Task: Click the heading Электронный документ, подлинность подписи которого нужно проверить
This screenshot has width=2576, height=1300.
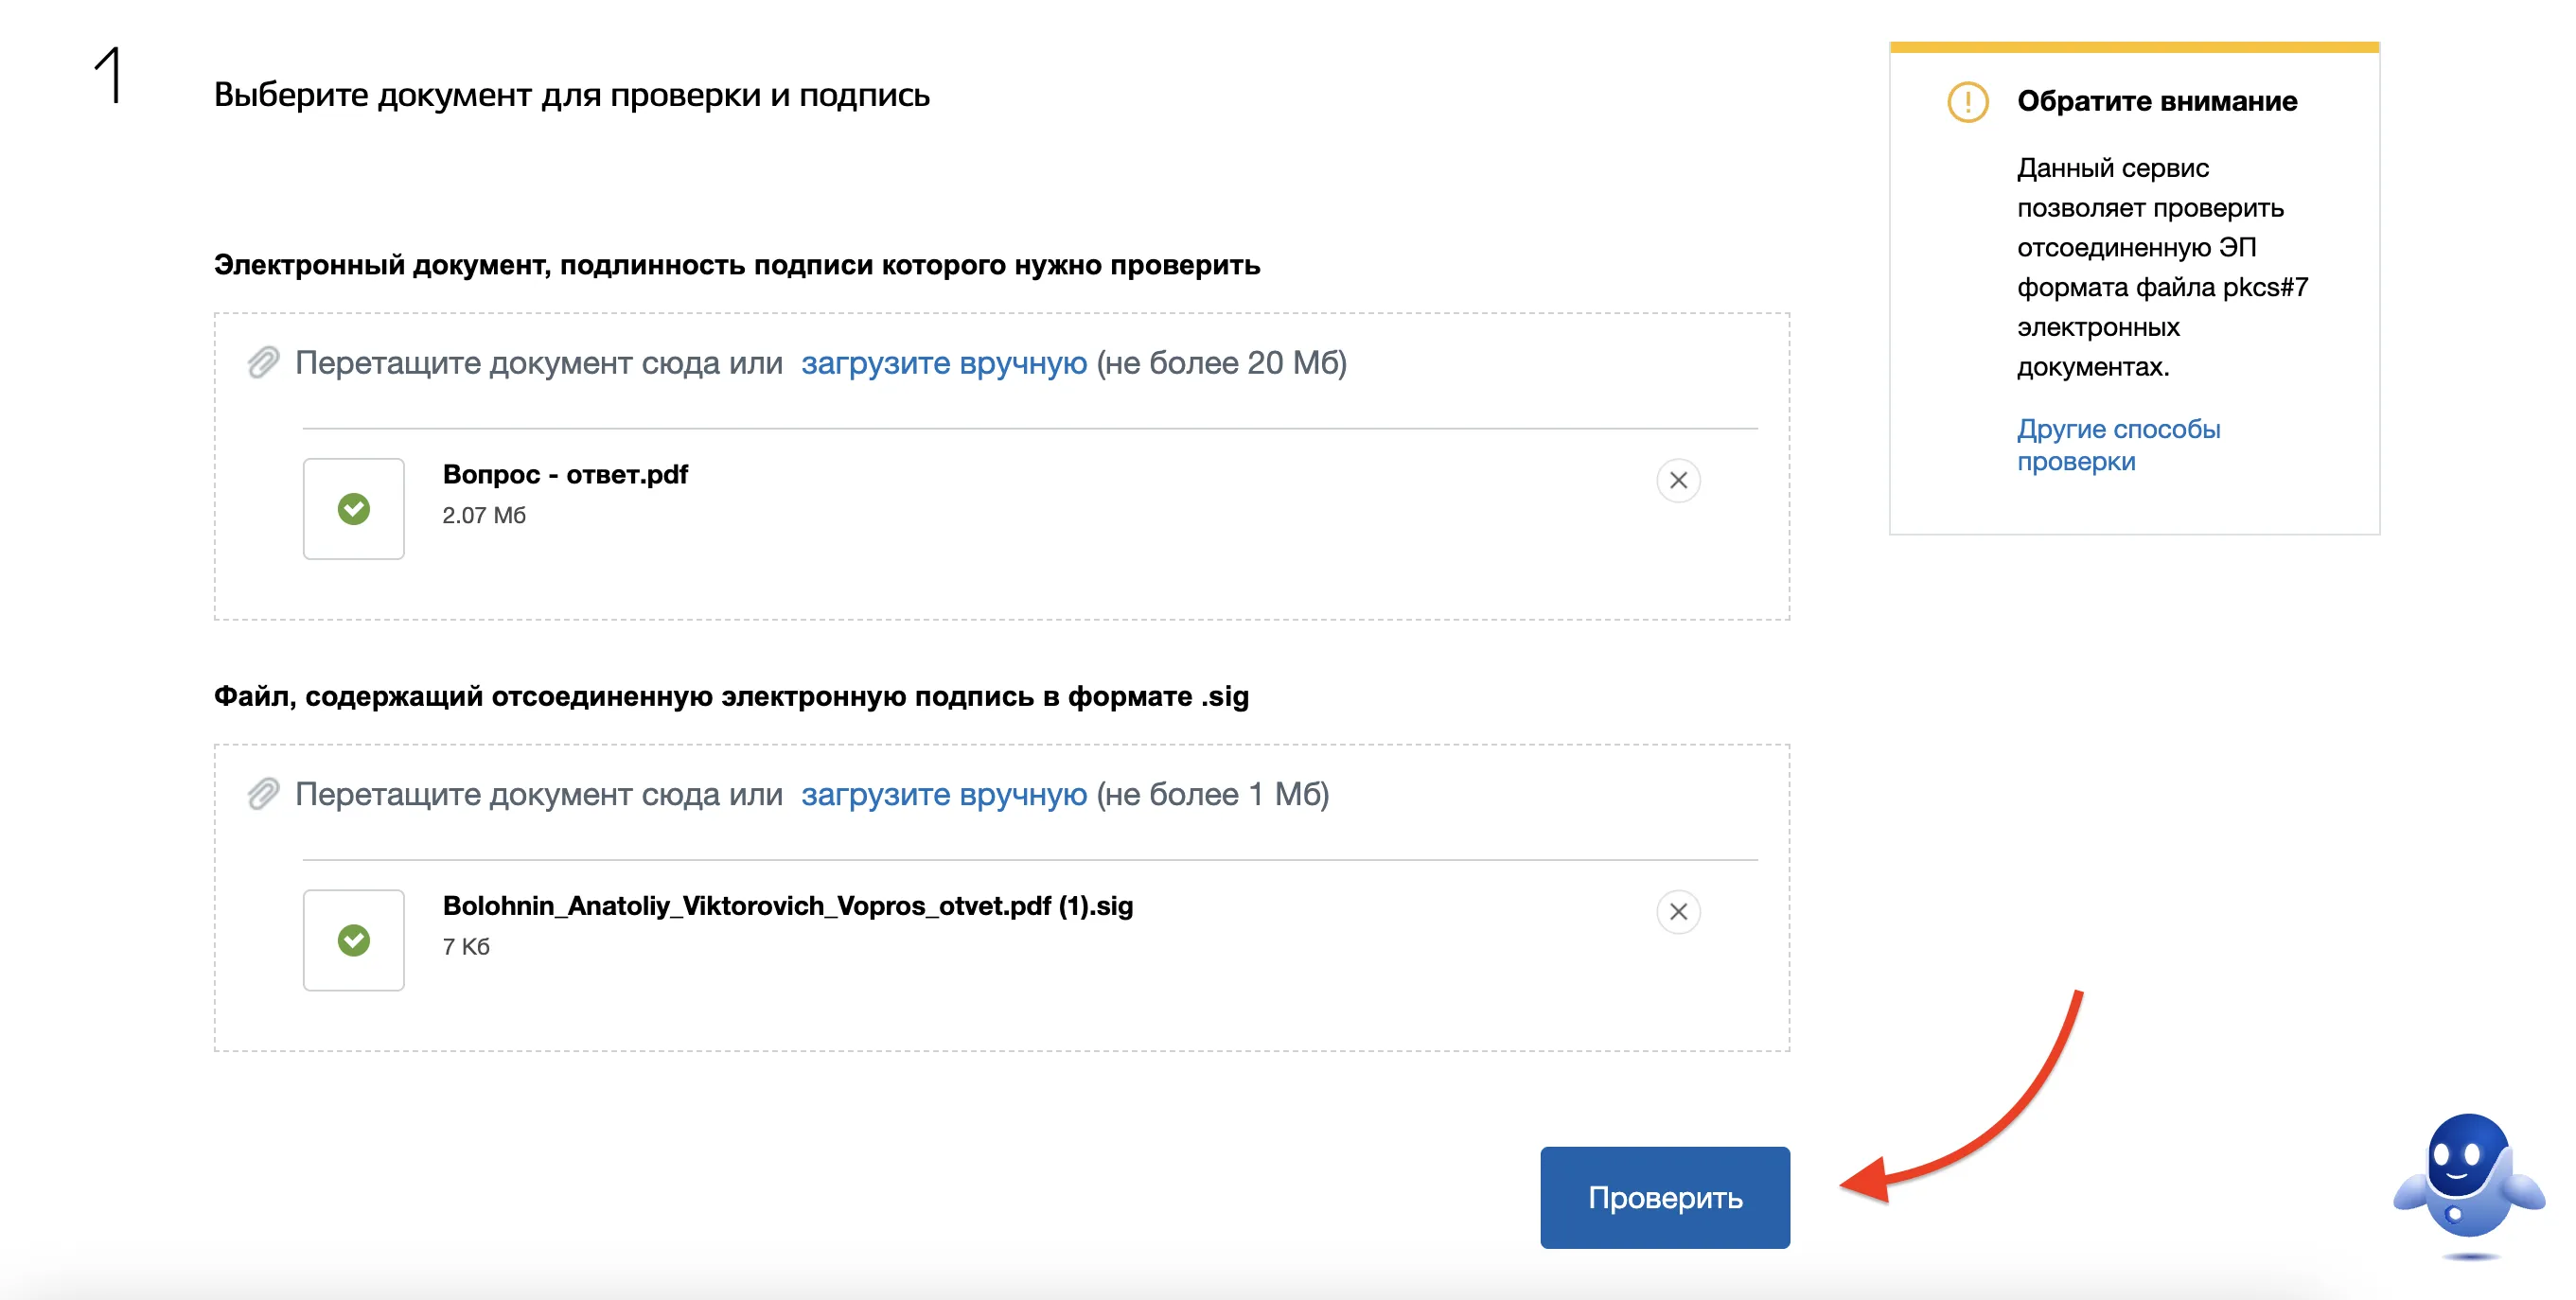Action: (x=736, y=265)
